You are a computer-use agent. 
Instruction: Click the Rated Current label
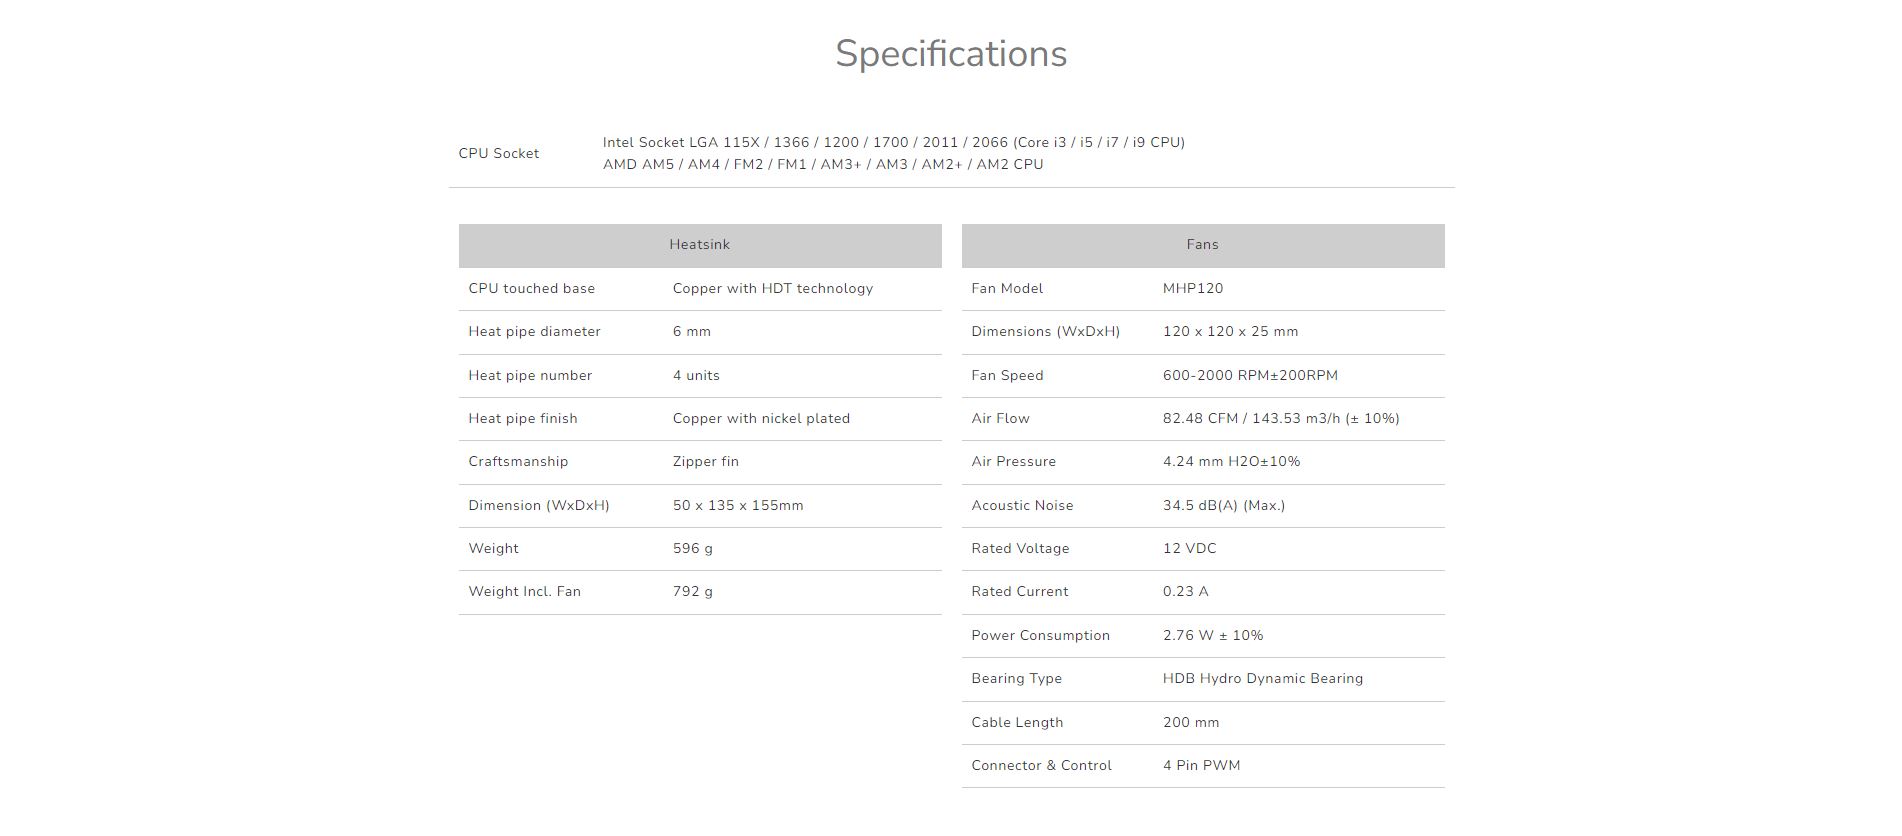pos(1019,592)
